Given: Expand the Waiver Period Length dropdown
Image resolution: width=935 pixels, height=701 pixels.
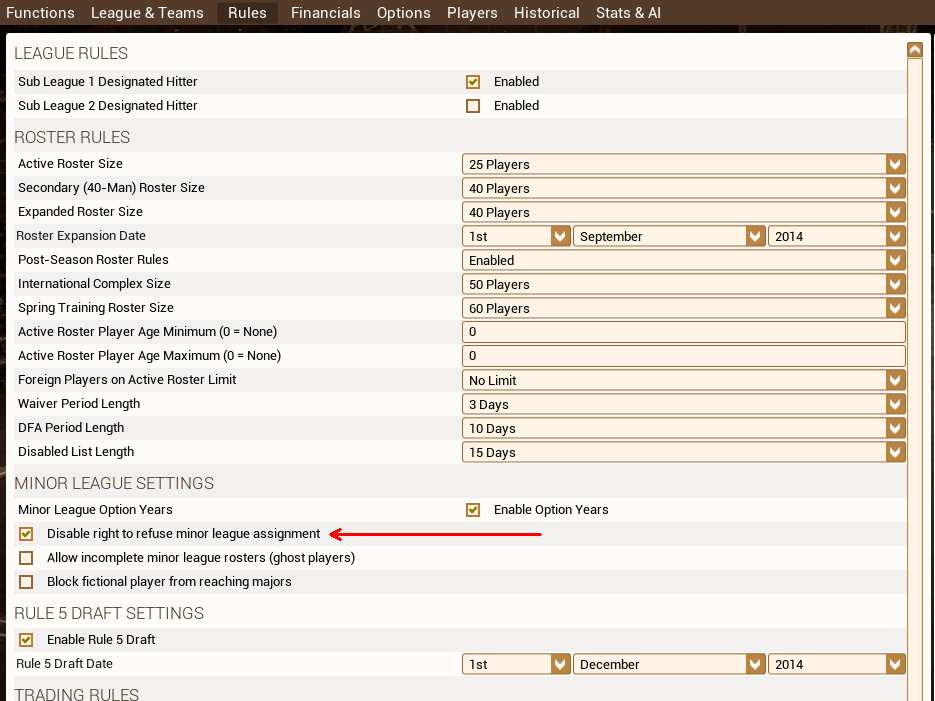Looking at the screenshot, I should coord(683,404).
